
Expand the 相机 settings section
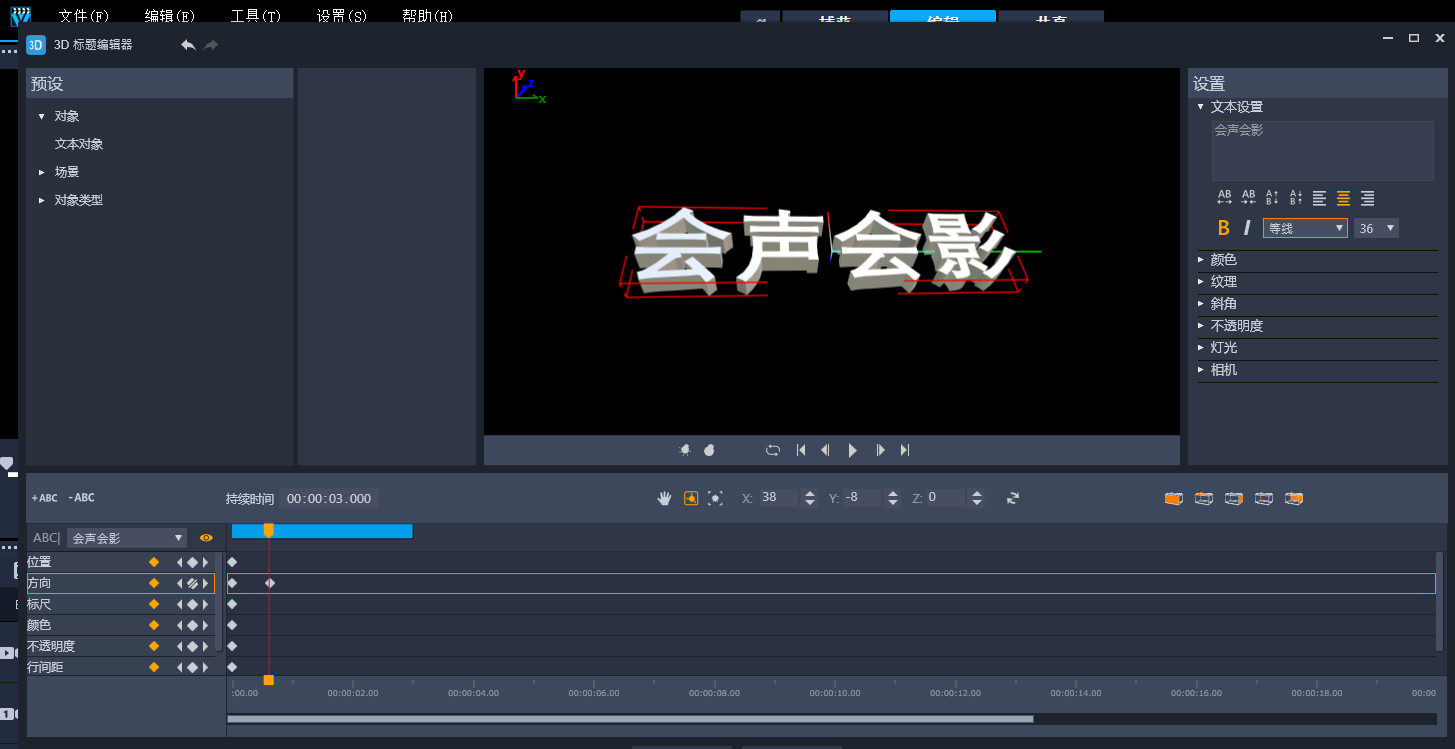point(1201,369)
